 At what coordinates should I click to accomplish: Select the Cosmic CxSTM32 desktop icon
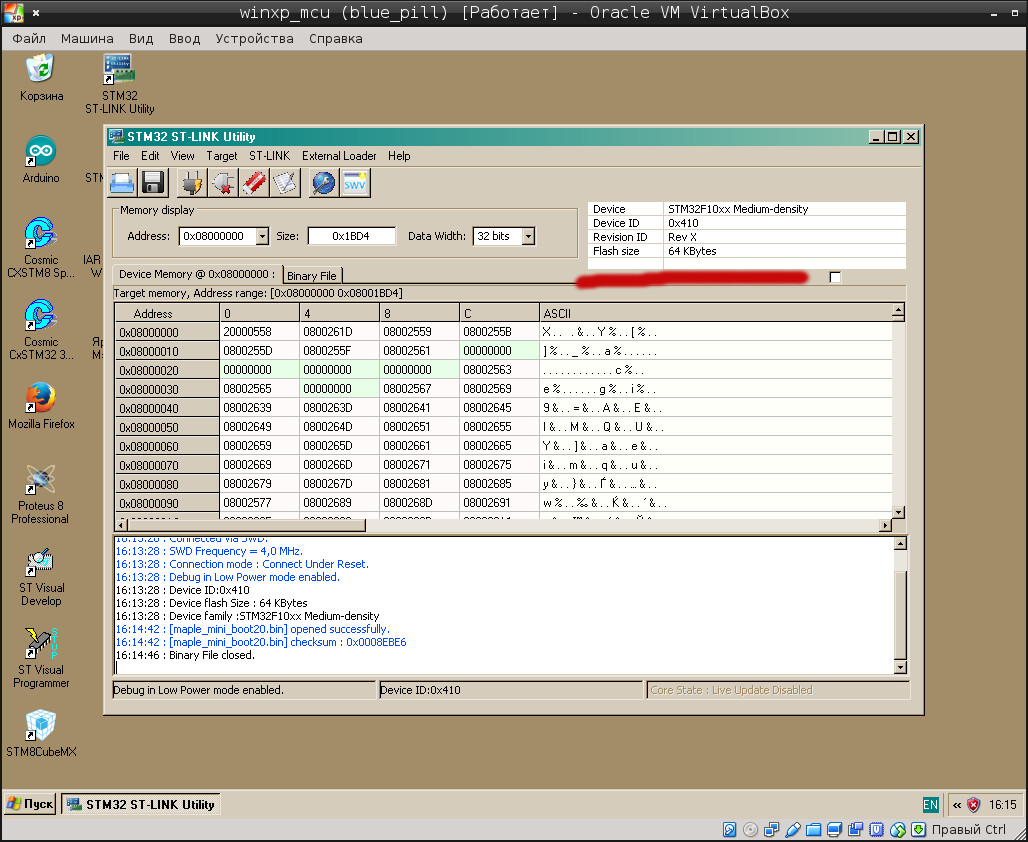(x=41, y=330)
